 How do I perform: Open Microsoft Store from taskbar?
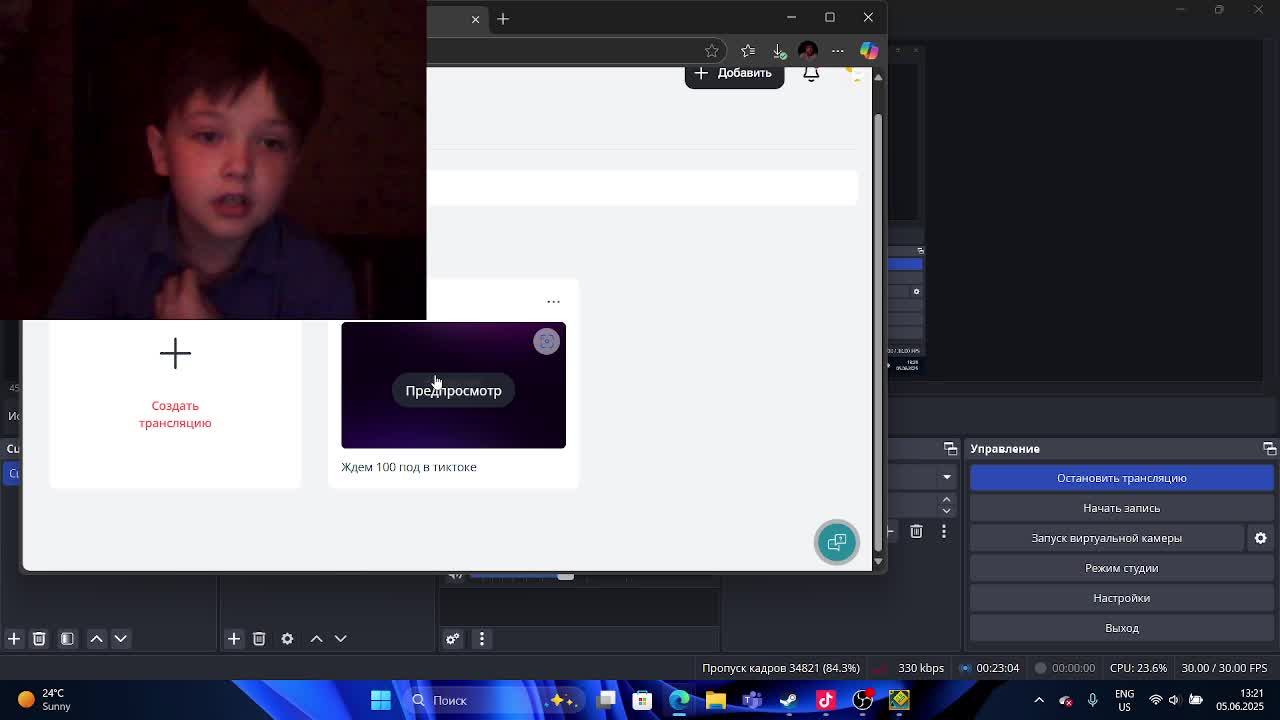pos(643,700)
